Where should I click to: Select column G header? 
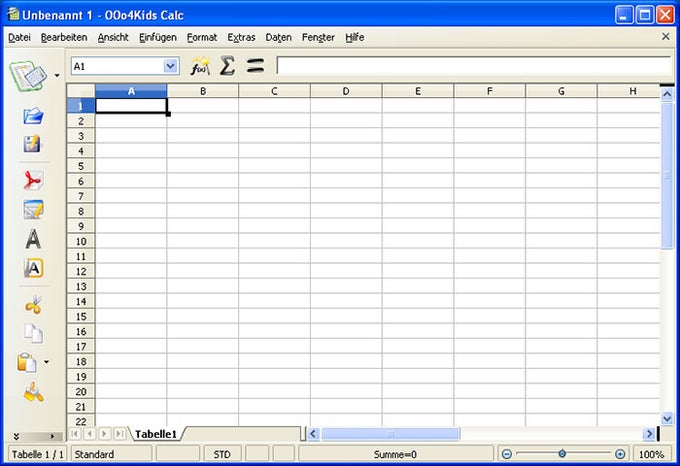point(561,91)
